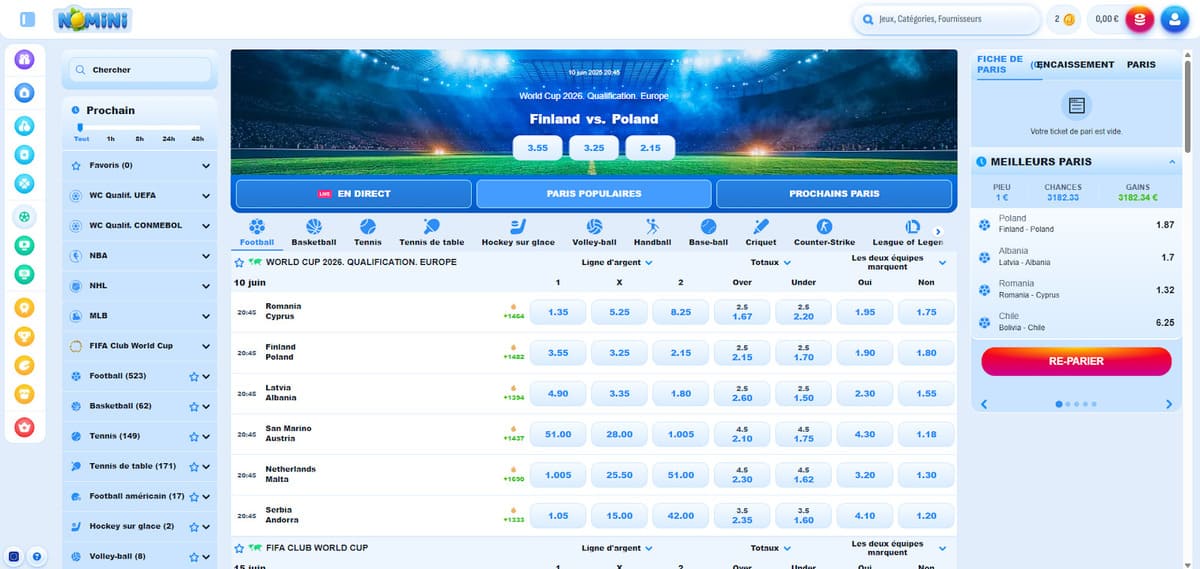Image resolution: width=1200 pixels, height=569 pixels.
Task: Select 15.00 draw odds for Serbia Andorra
Action: pos(620,516)
